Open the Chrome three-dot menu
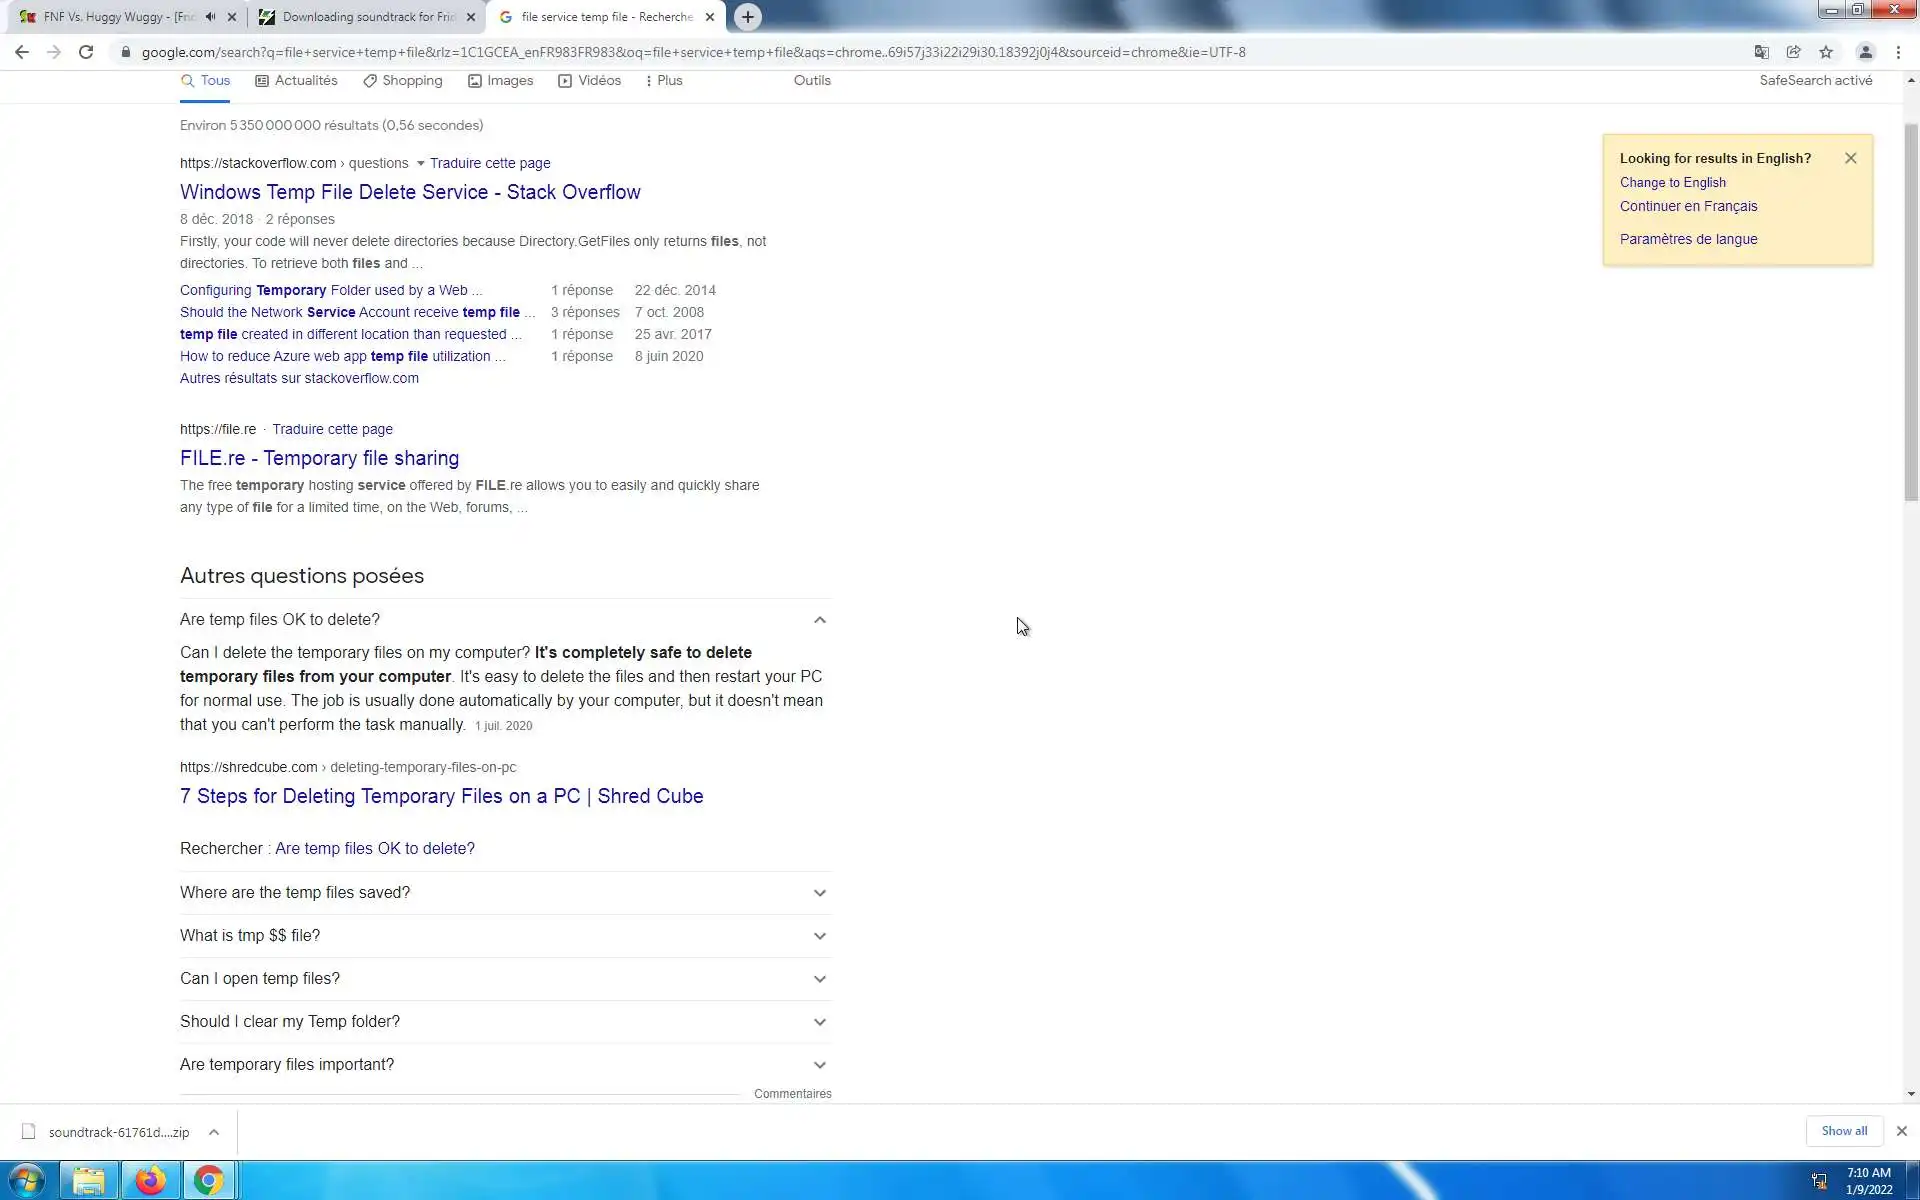 click(1898, 52)
